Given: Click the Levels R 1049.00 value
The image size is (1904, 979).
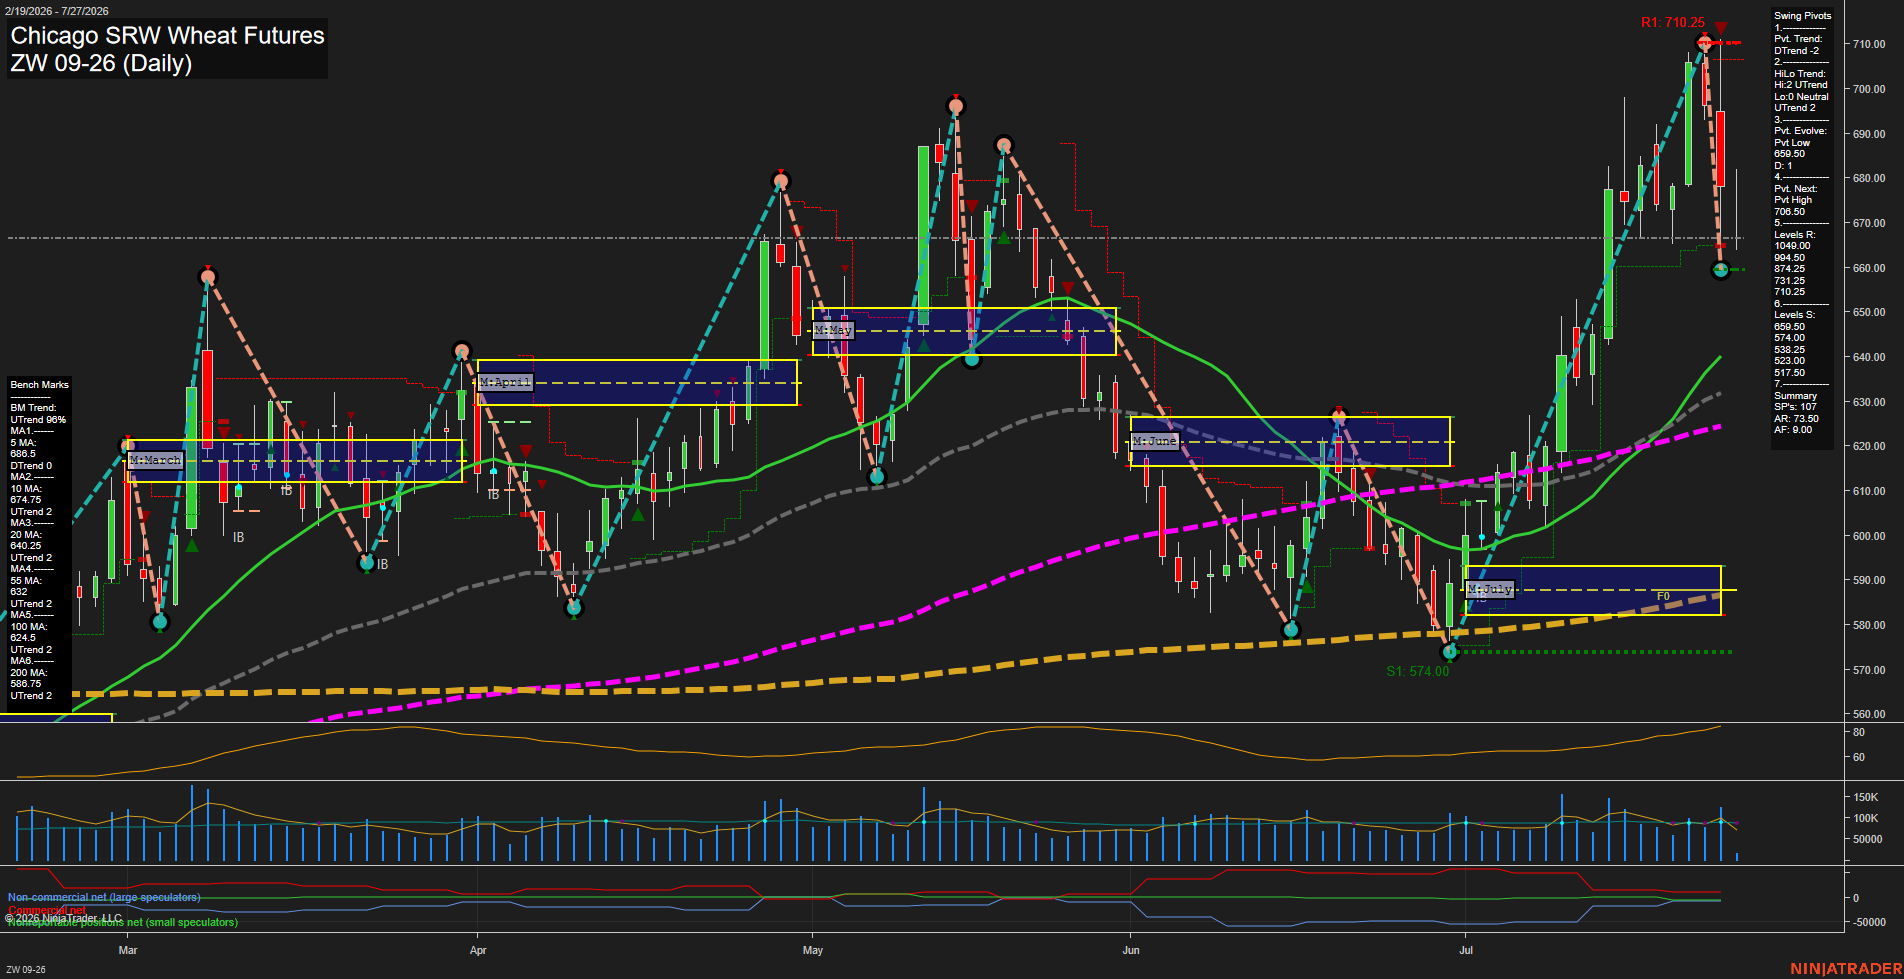Looking at the screenshot, I should [1792, 246].
